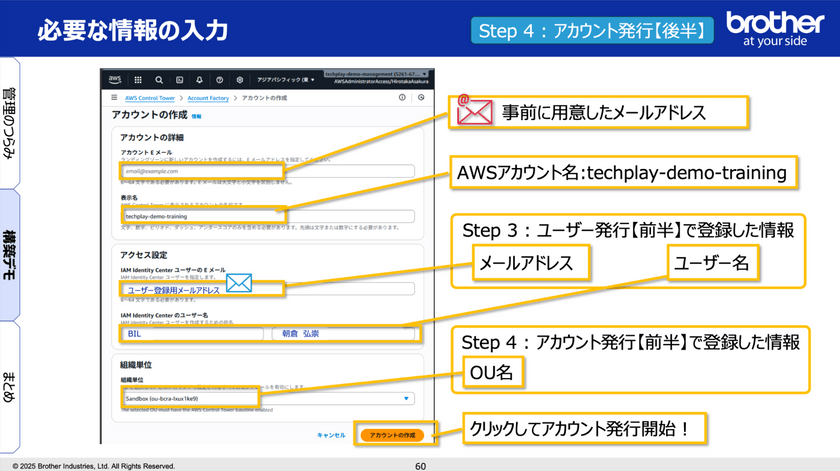Click the AWS logo home icon

point(113,80)
